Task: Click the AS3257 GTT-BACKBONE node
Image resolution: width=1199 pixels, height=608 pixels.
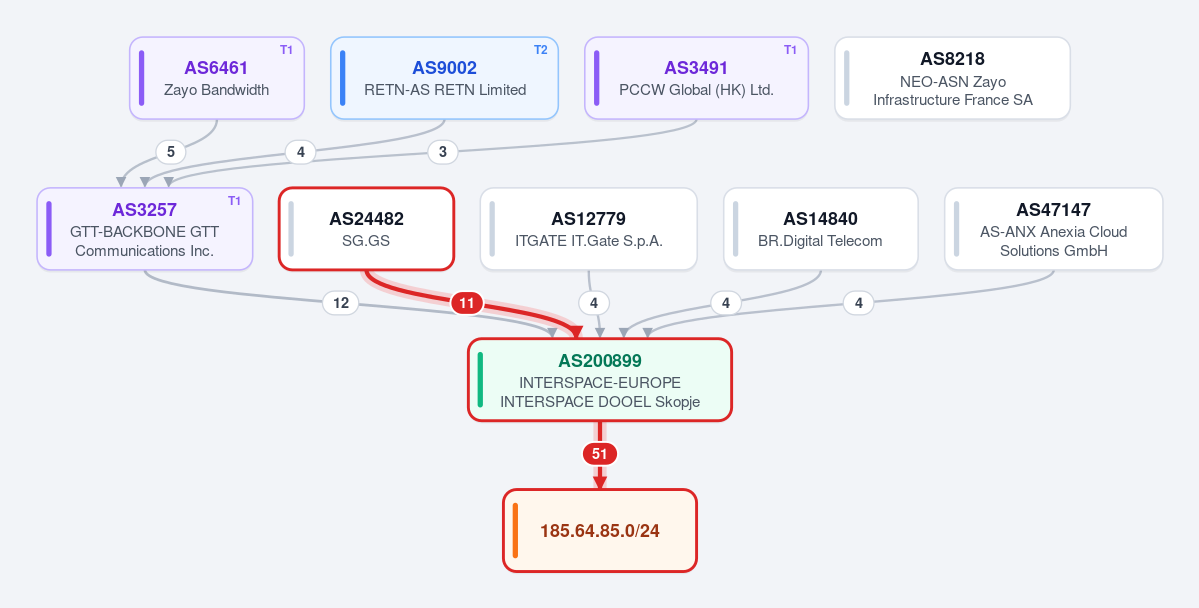Action: (145, 229)
